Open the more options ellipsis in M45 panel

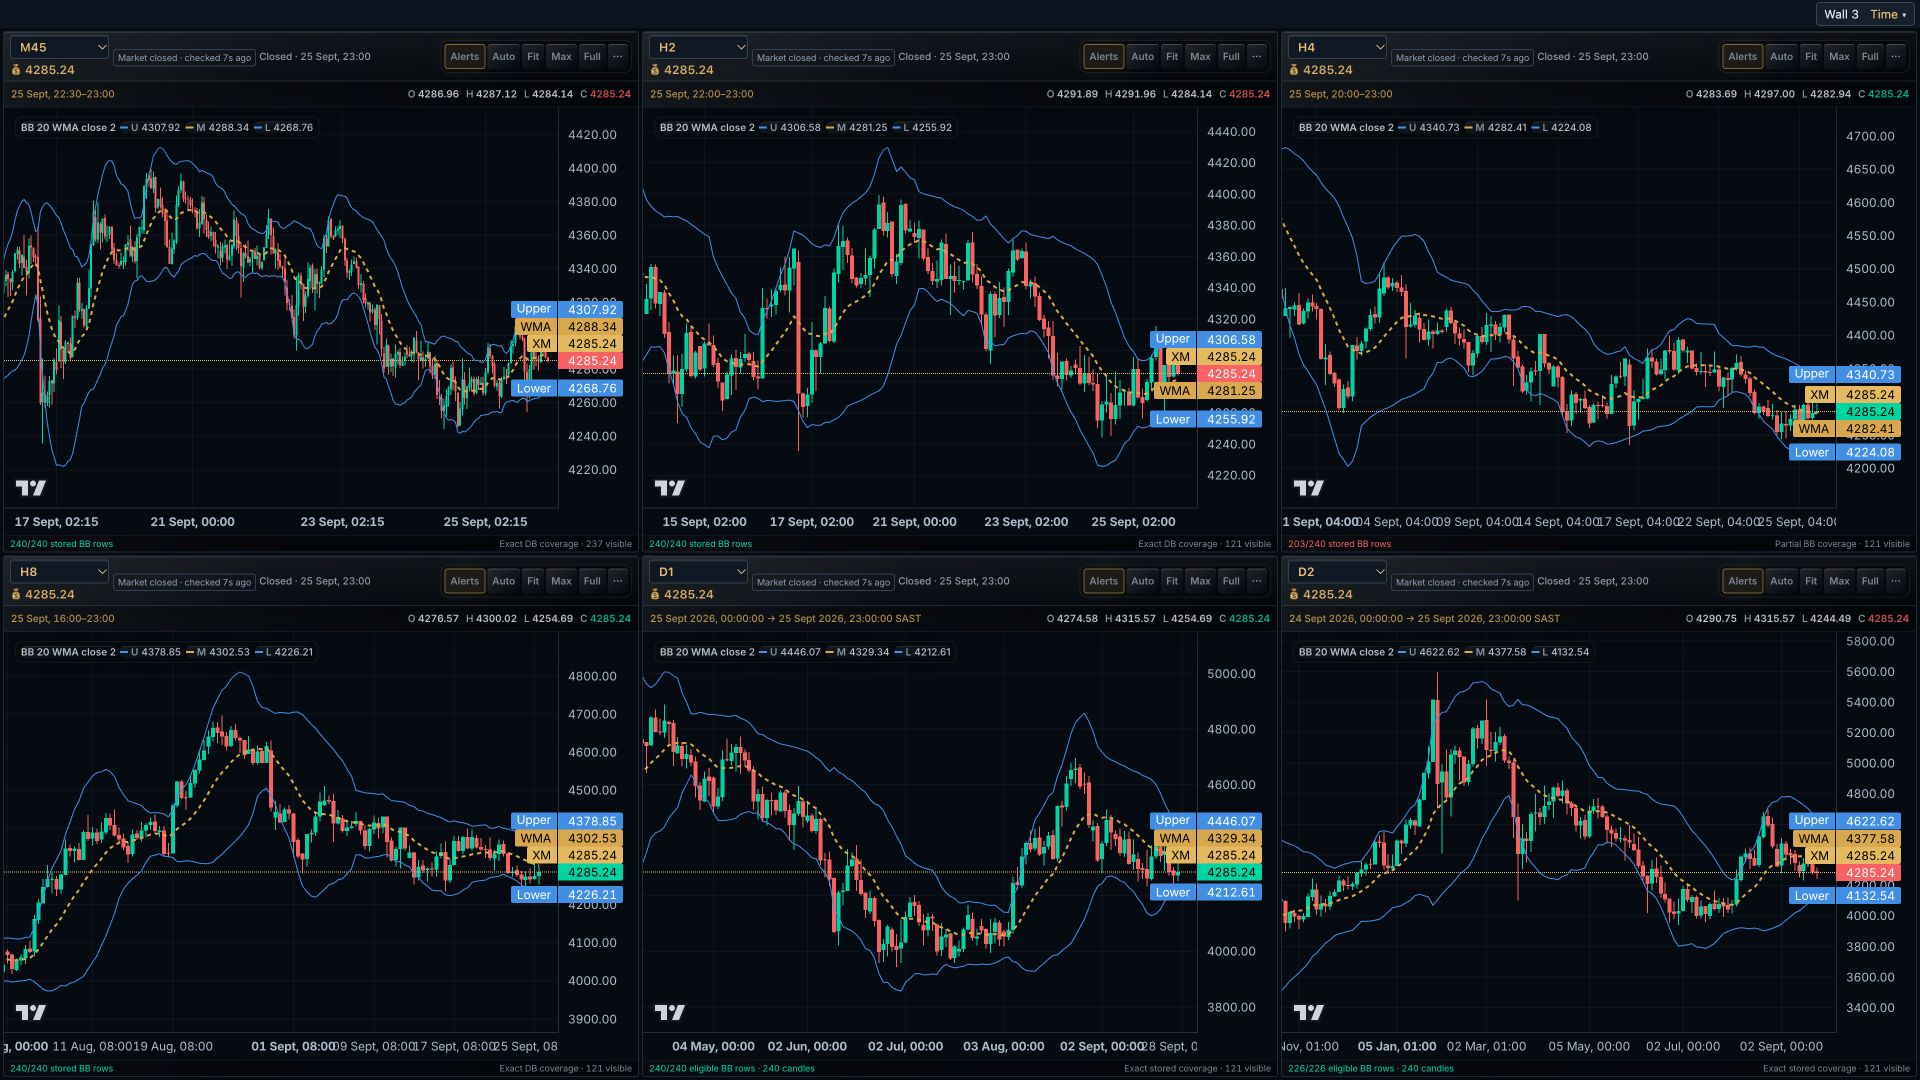[618, 57]
